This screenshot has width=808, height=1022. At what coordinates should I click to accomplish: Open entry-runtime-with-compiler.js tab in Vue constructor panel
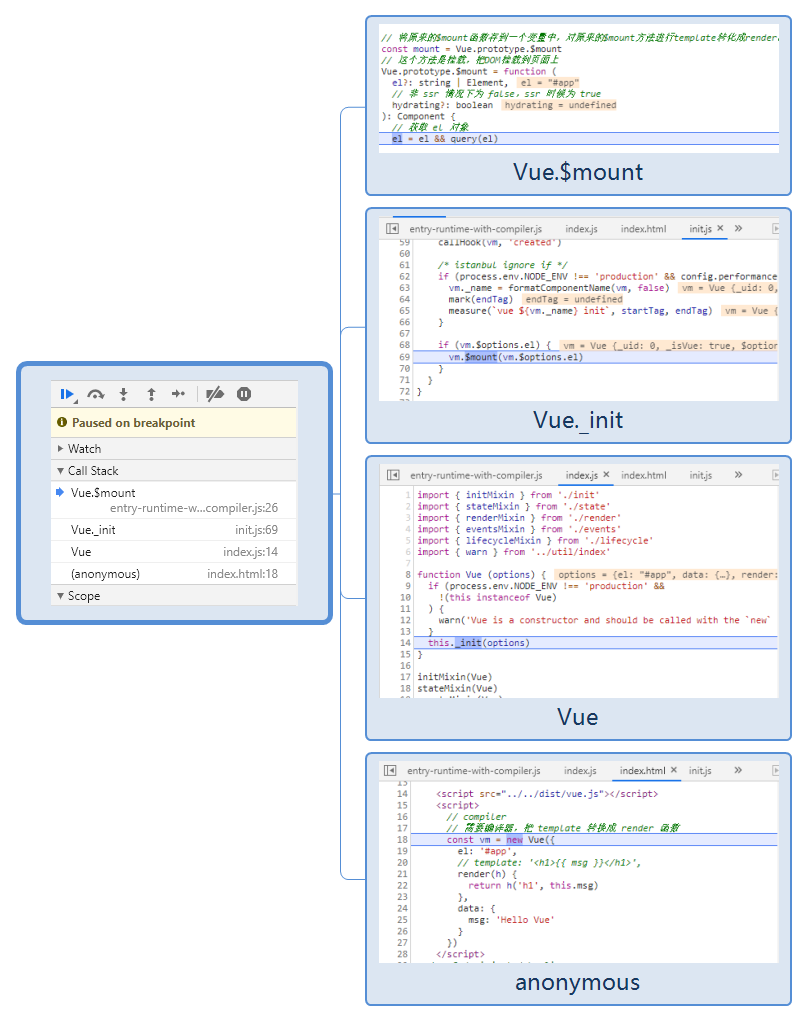pos(476,475)
